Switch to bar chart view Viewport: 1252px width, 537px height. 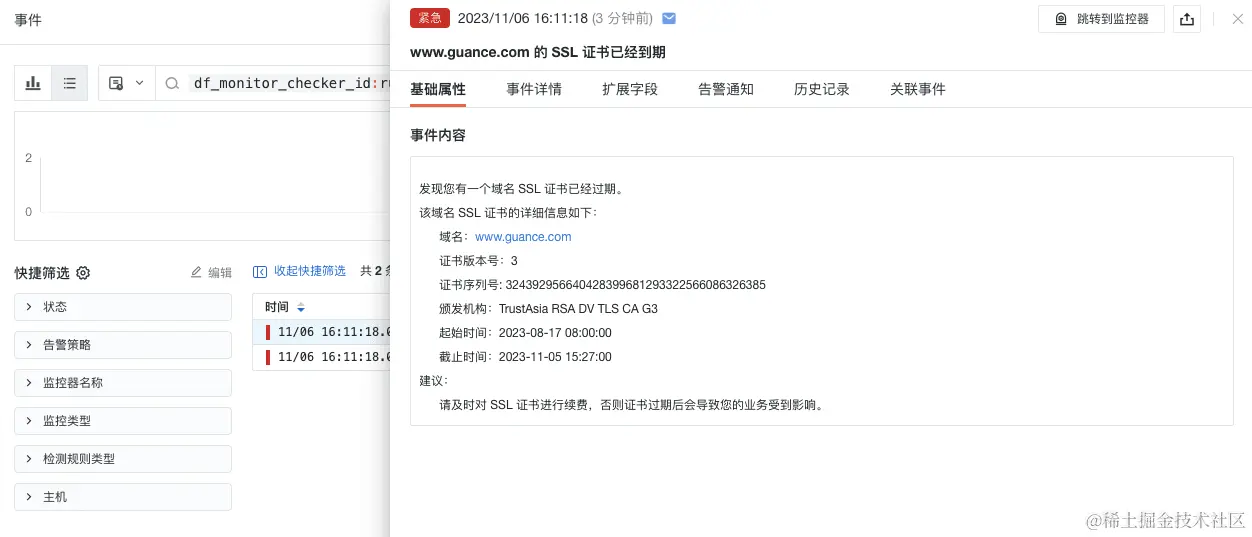pos(33,83)
